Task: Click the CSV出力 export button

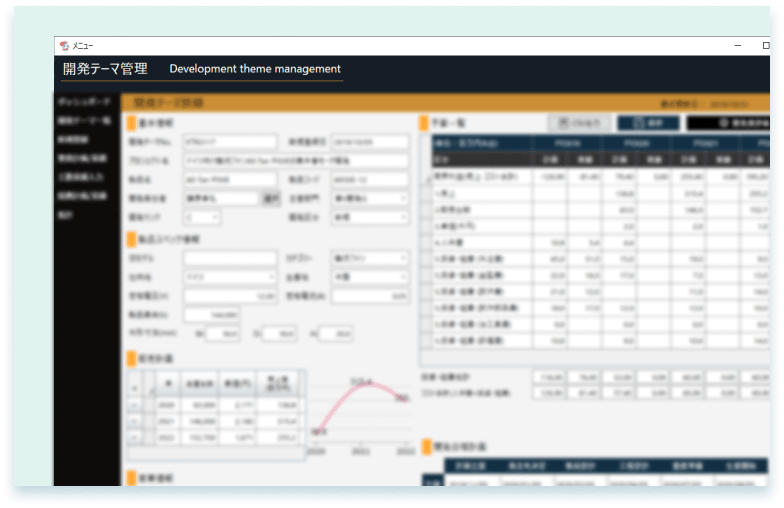Action: (579, 123)
